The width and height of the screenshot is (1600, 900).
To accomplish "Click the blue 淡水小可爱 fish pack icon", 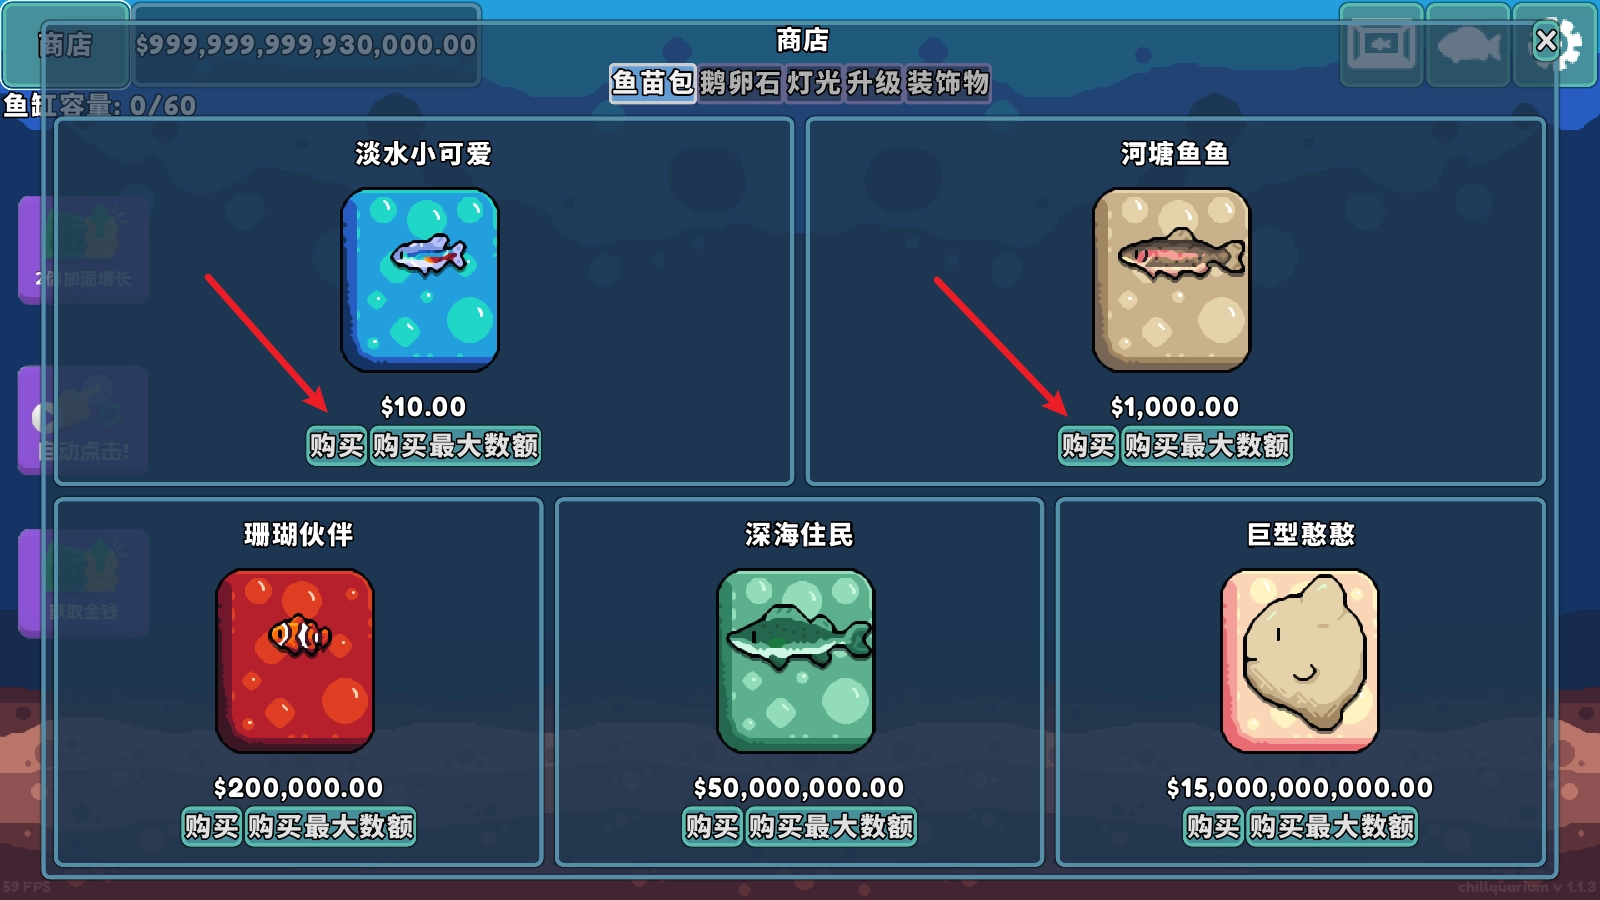I will [420, 280].
